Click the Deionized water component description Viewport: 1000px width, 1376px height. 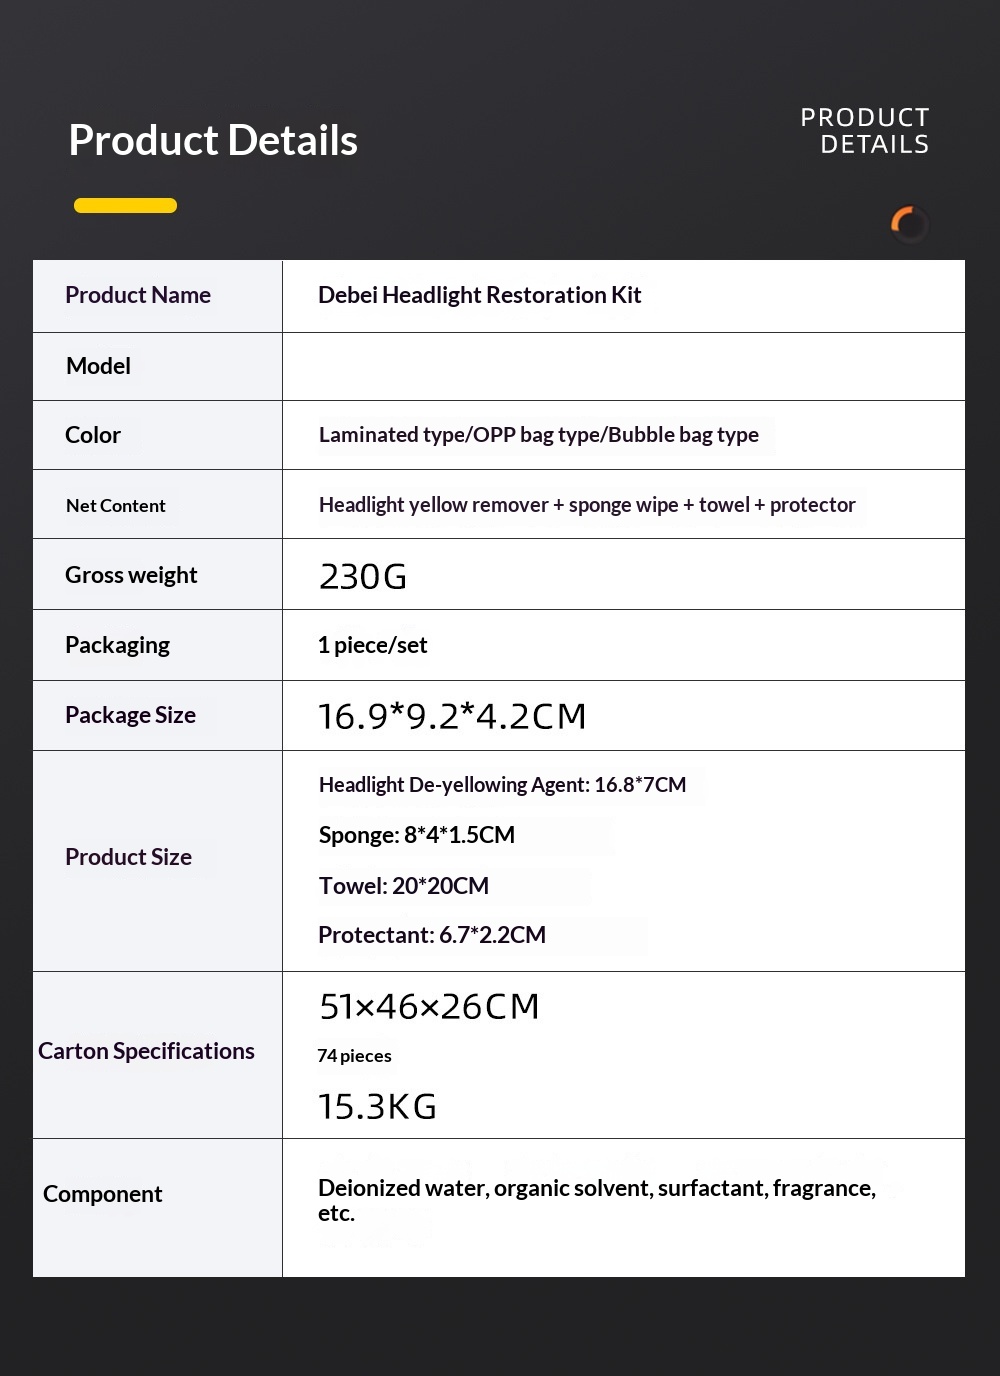point(597,1200)
